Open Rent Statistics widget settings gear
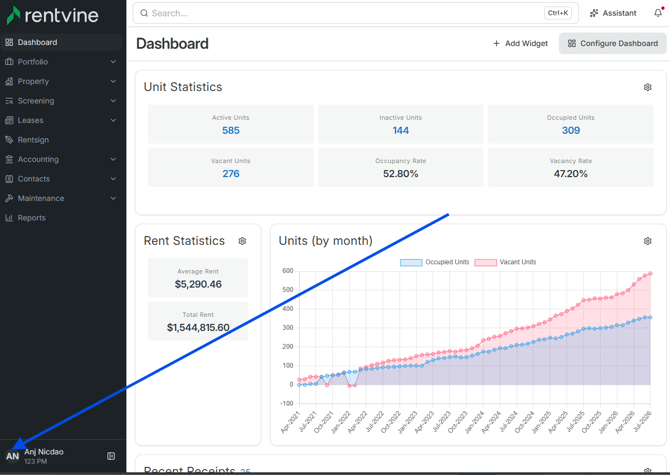The height and width of the screenshot is (475, 670). pos(242,241)
